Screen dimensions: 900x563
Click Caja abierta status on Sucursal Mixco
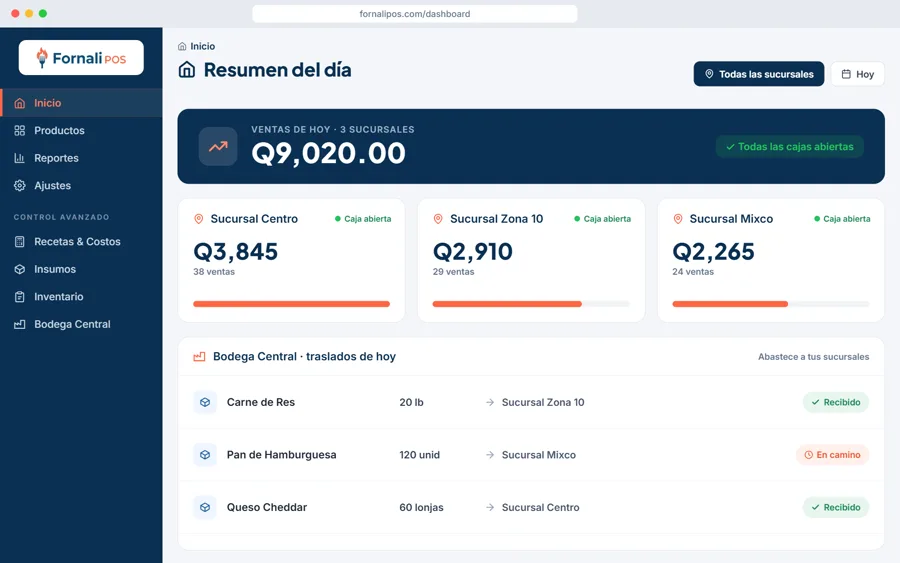(842, 219)
